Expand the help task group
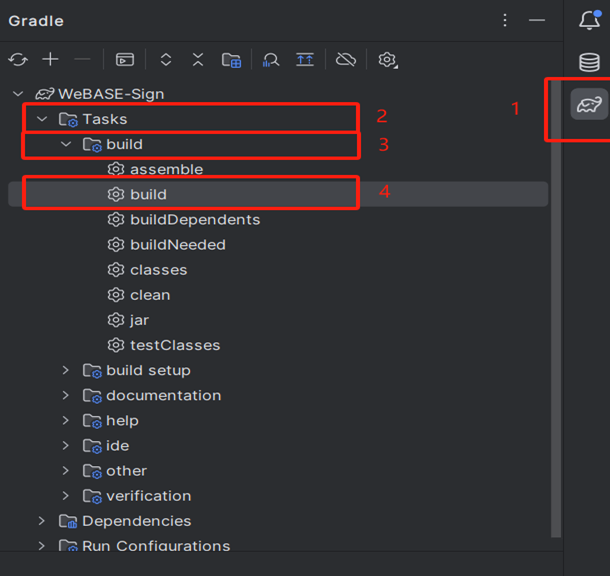Image resolution: width=610 pixels, height=576 pixels. point(65,420)
